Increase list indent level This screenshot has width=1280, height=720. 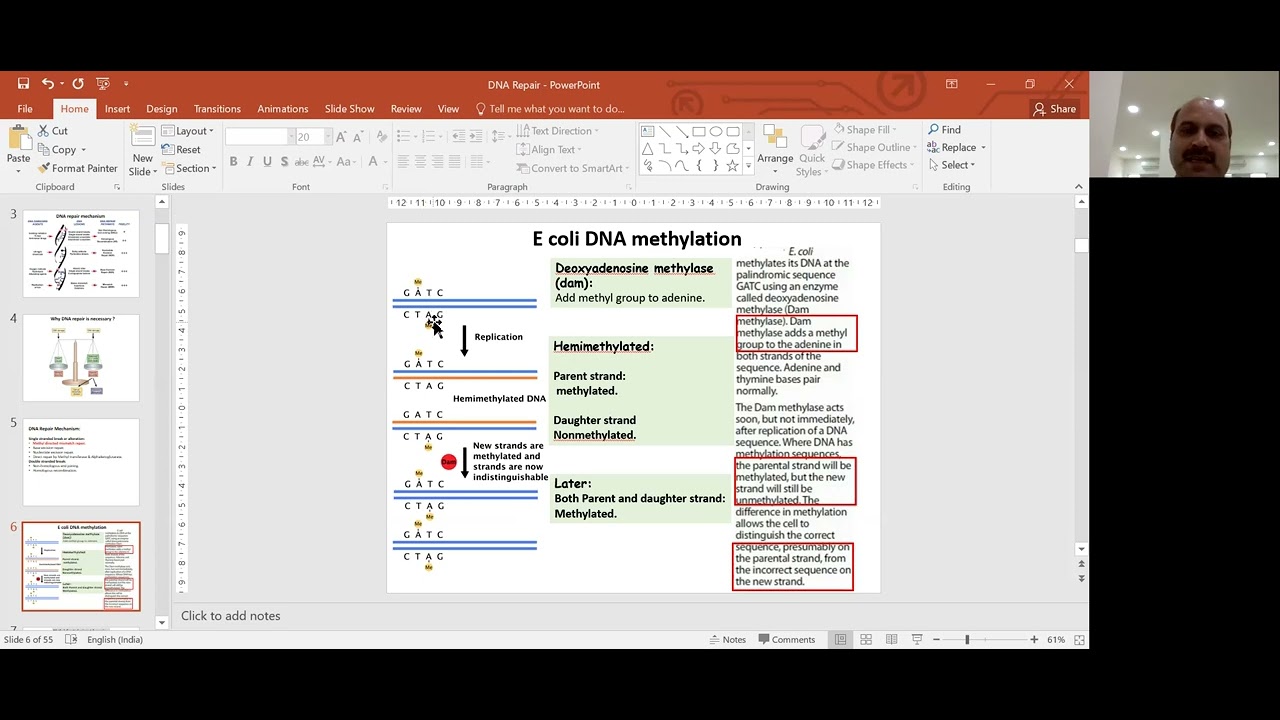[x=476, y=136]
